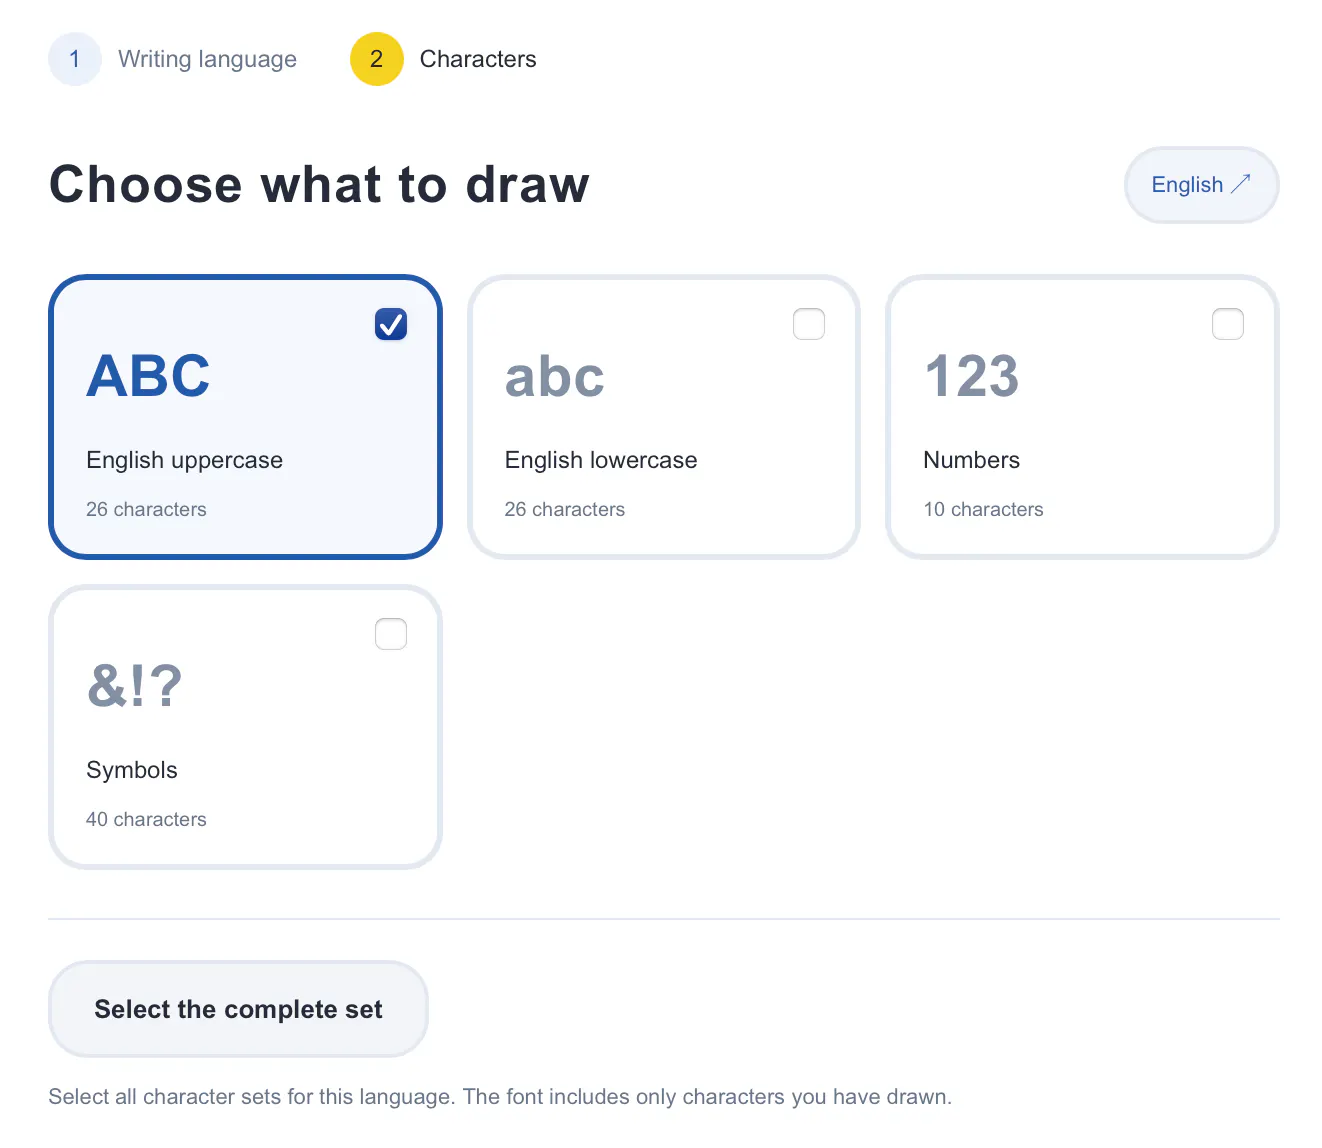The image size is (1322, 1148).
Task: Click the ABC uppercase glyph preview
Action: [148, 376]
